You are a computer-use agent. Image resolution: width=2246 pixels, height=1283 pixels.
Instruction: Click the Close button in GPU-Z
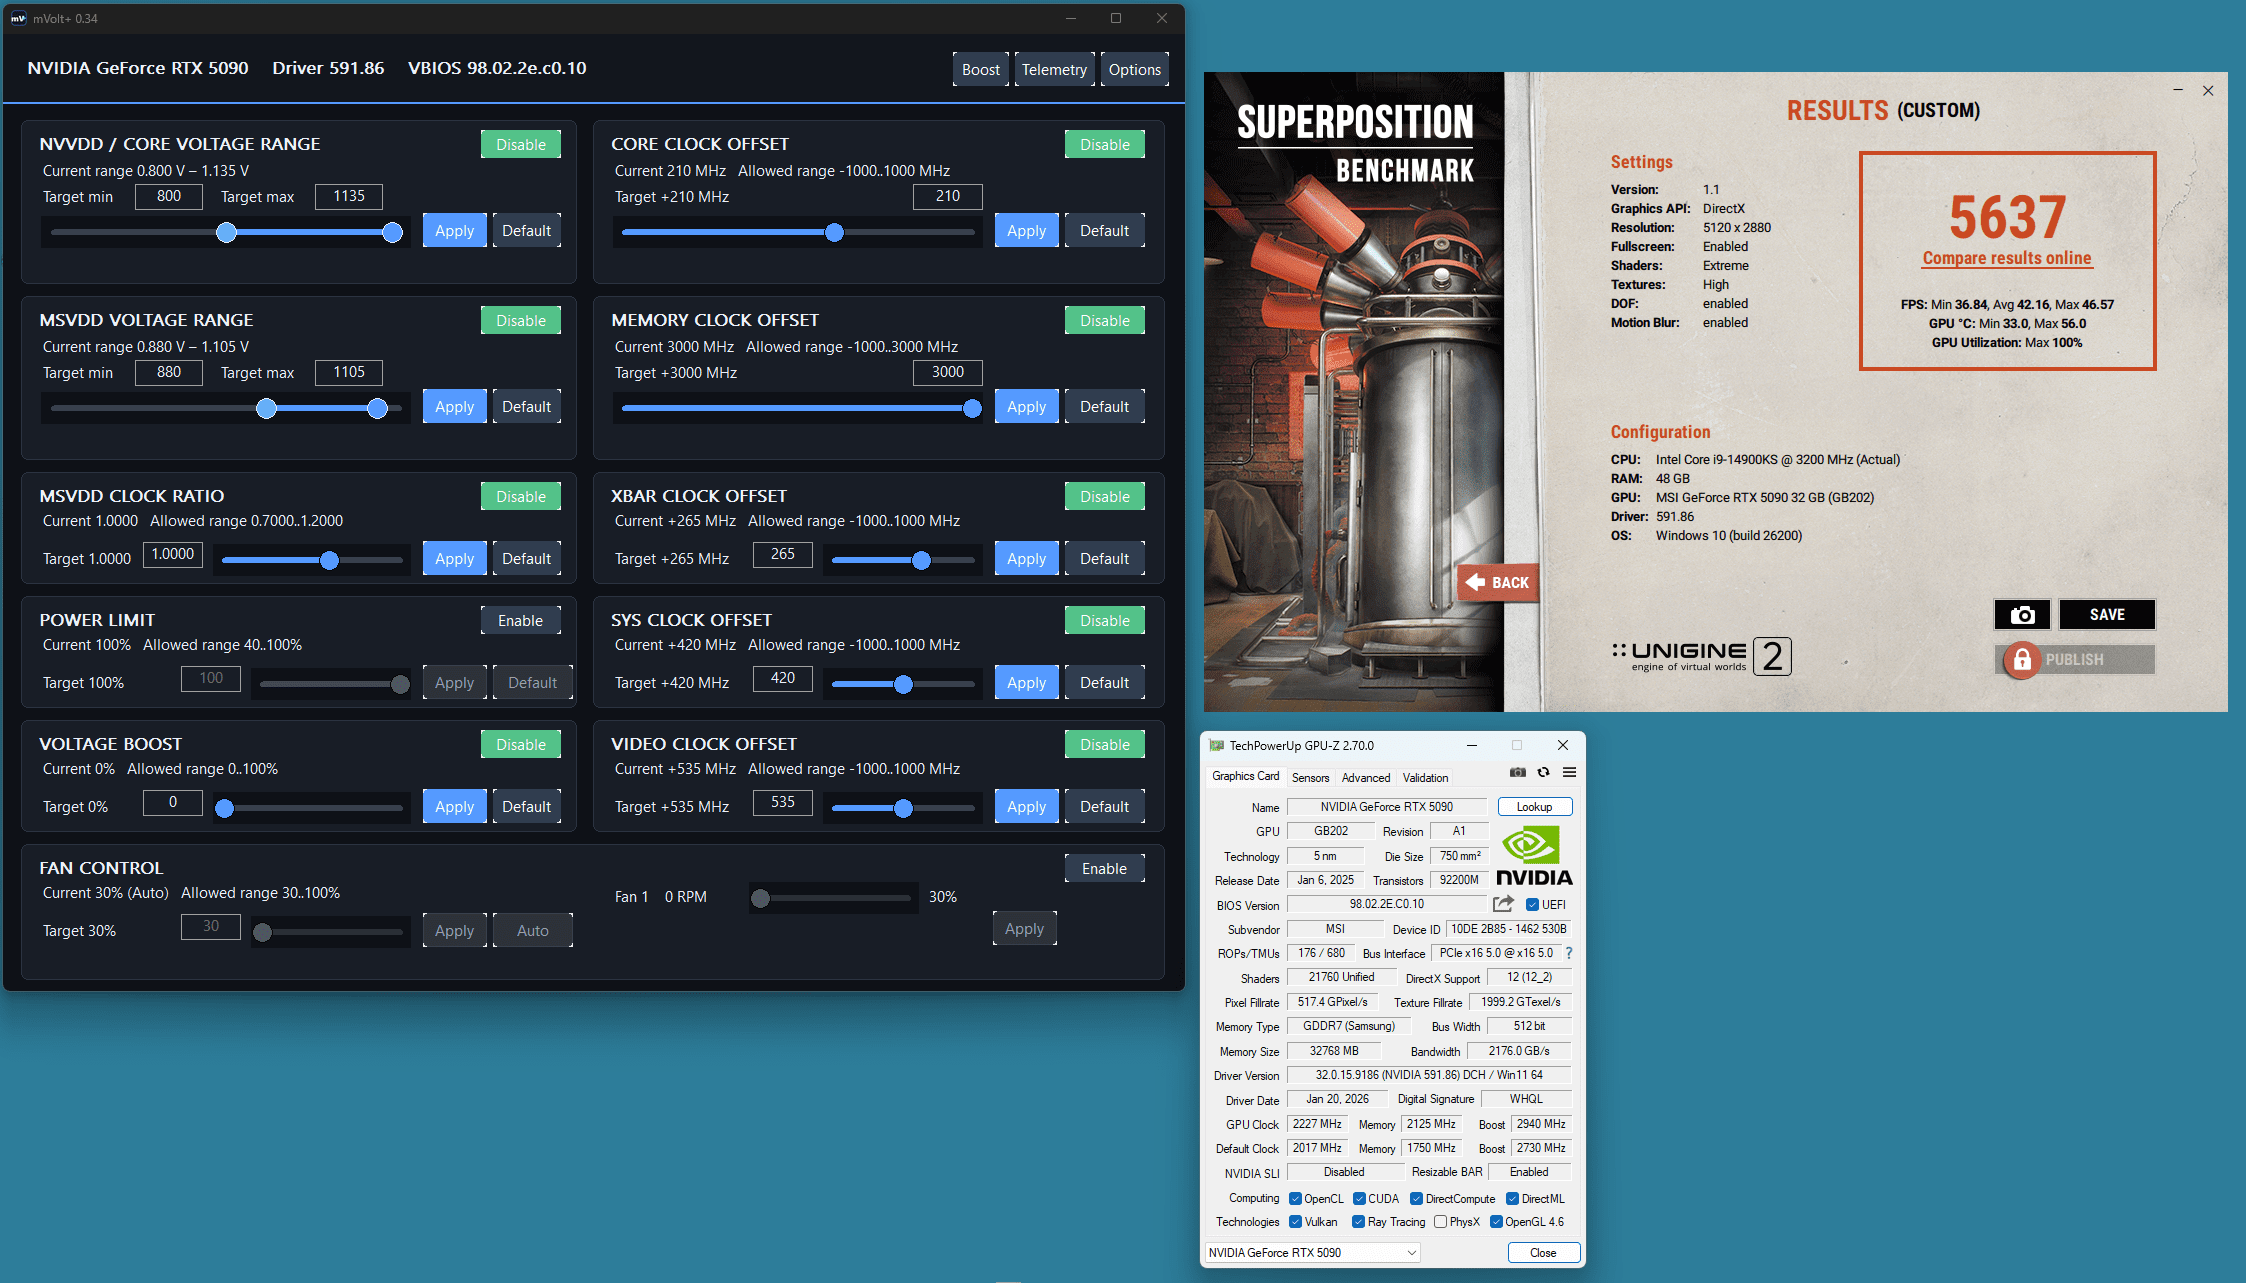1543,1252
